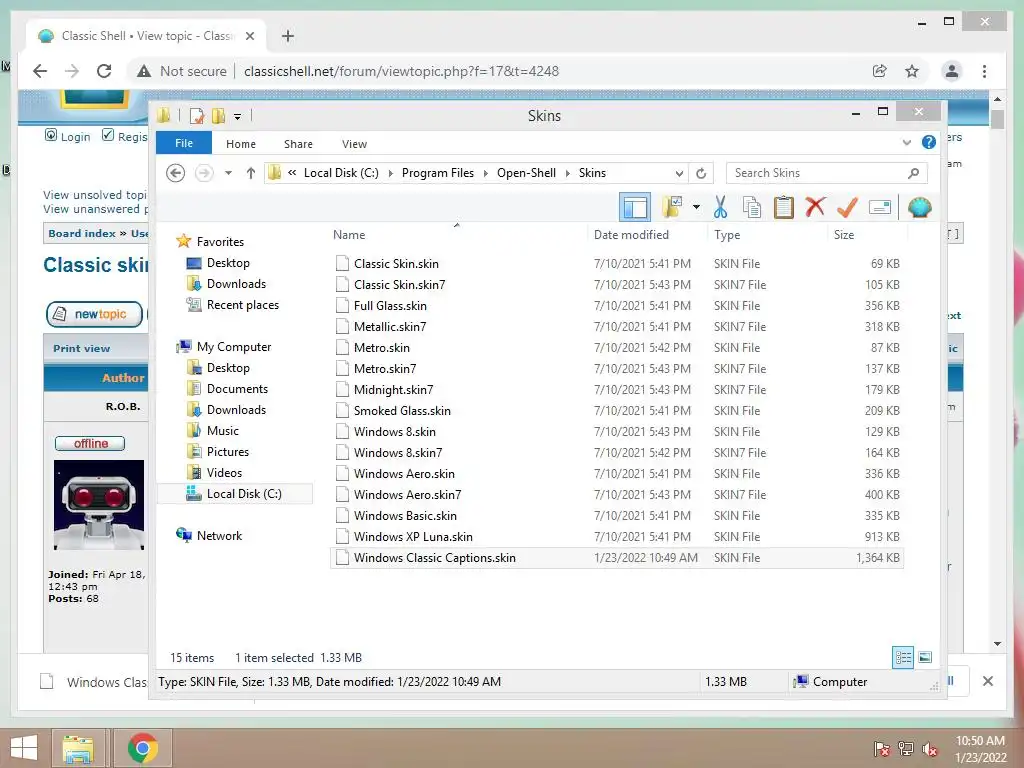This screenshot has width=1024, height=768.
Task: Select Videos folder in navigation pane
Action: [x=224, y=473]
